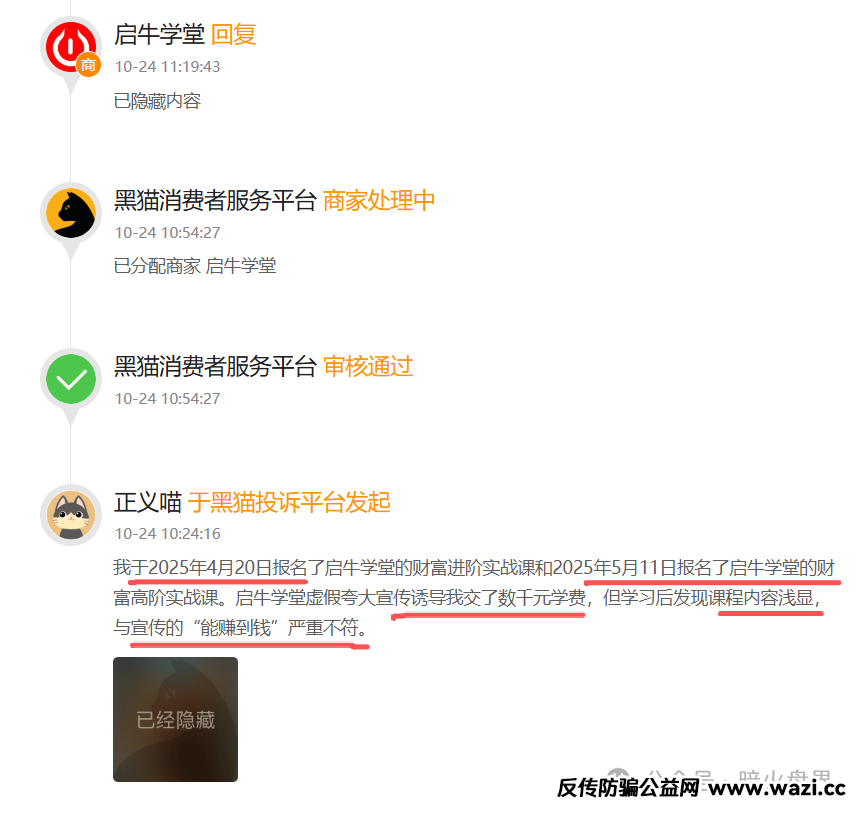This screenshot has height=815, width=860.
Task: Click the timestamp 10-24 11:19:43
Action: coord(167,67)
